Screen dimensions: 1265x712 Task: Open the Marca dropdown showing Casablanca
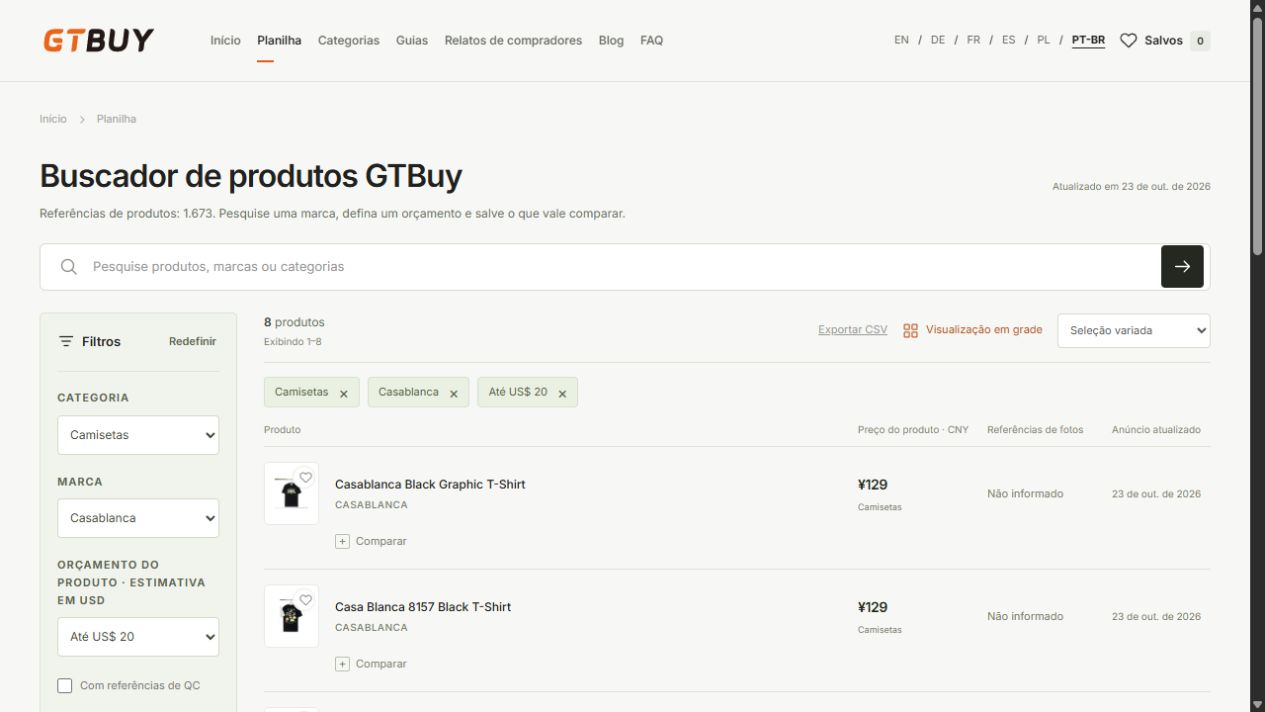click(x=138, y=518)
